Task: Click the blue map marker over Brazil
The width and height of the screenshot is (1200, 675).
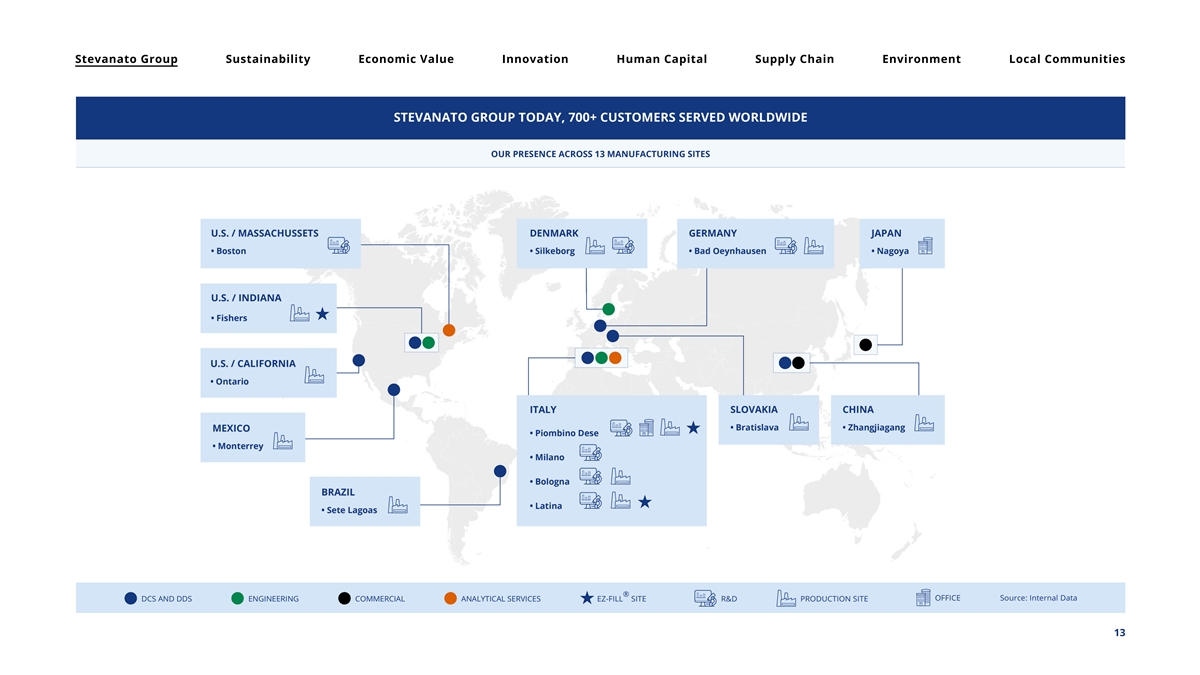Action: (500, 471)
